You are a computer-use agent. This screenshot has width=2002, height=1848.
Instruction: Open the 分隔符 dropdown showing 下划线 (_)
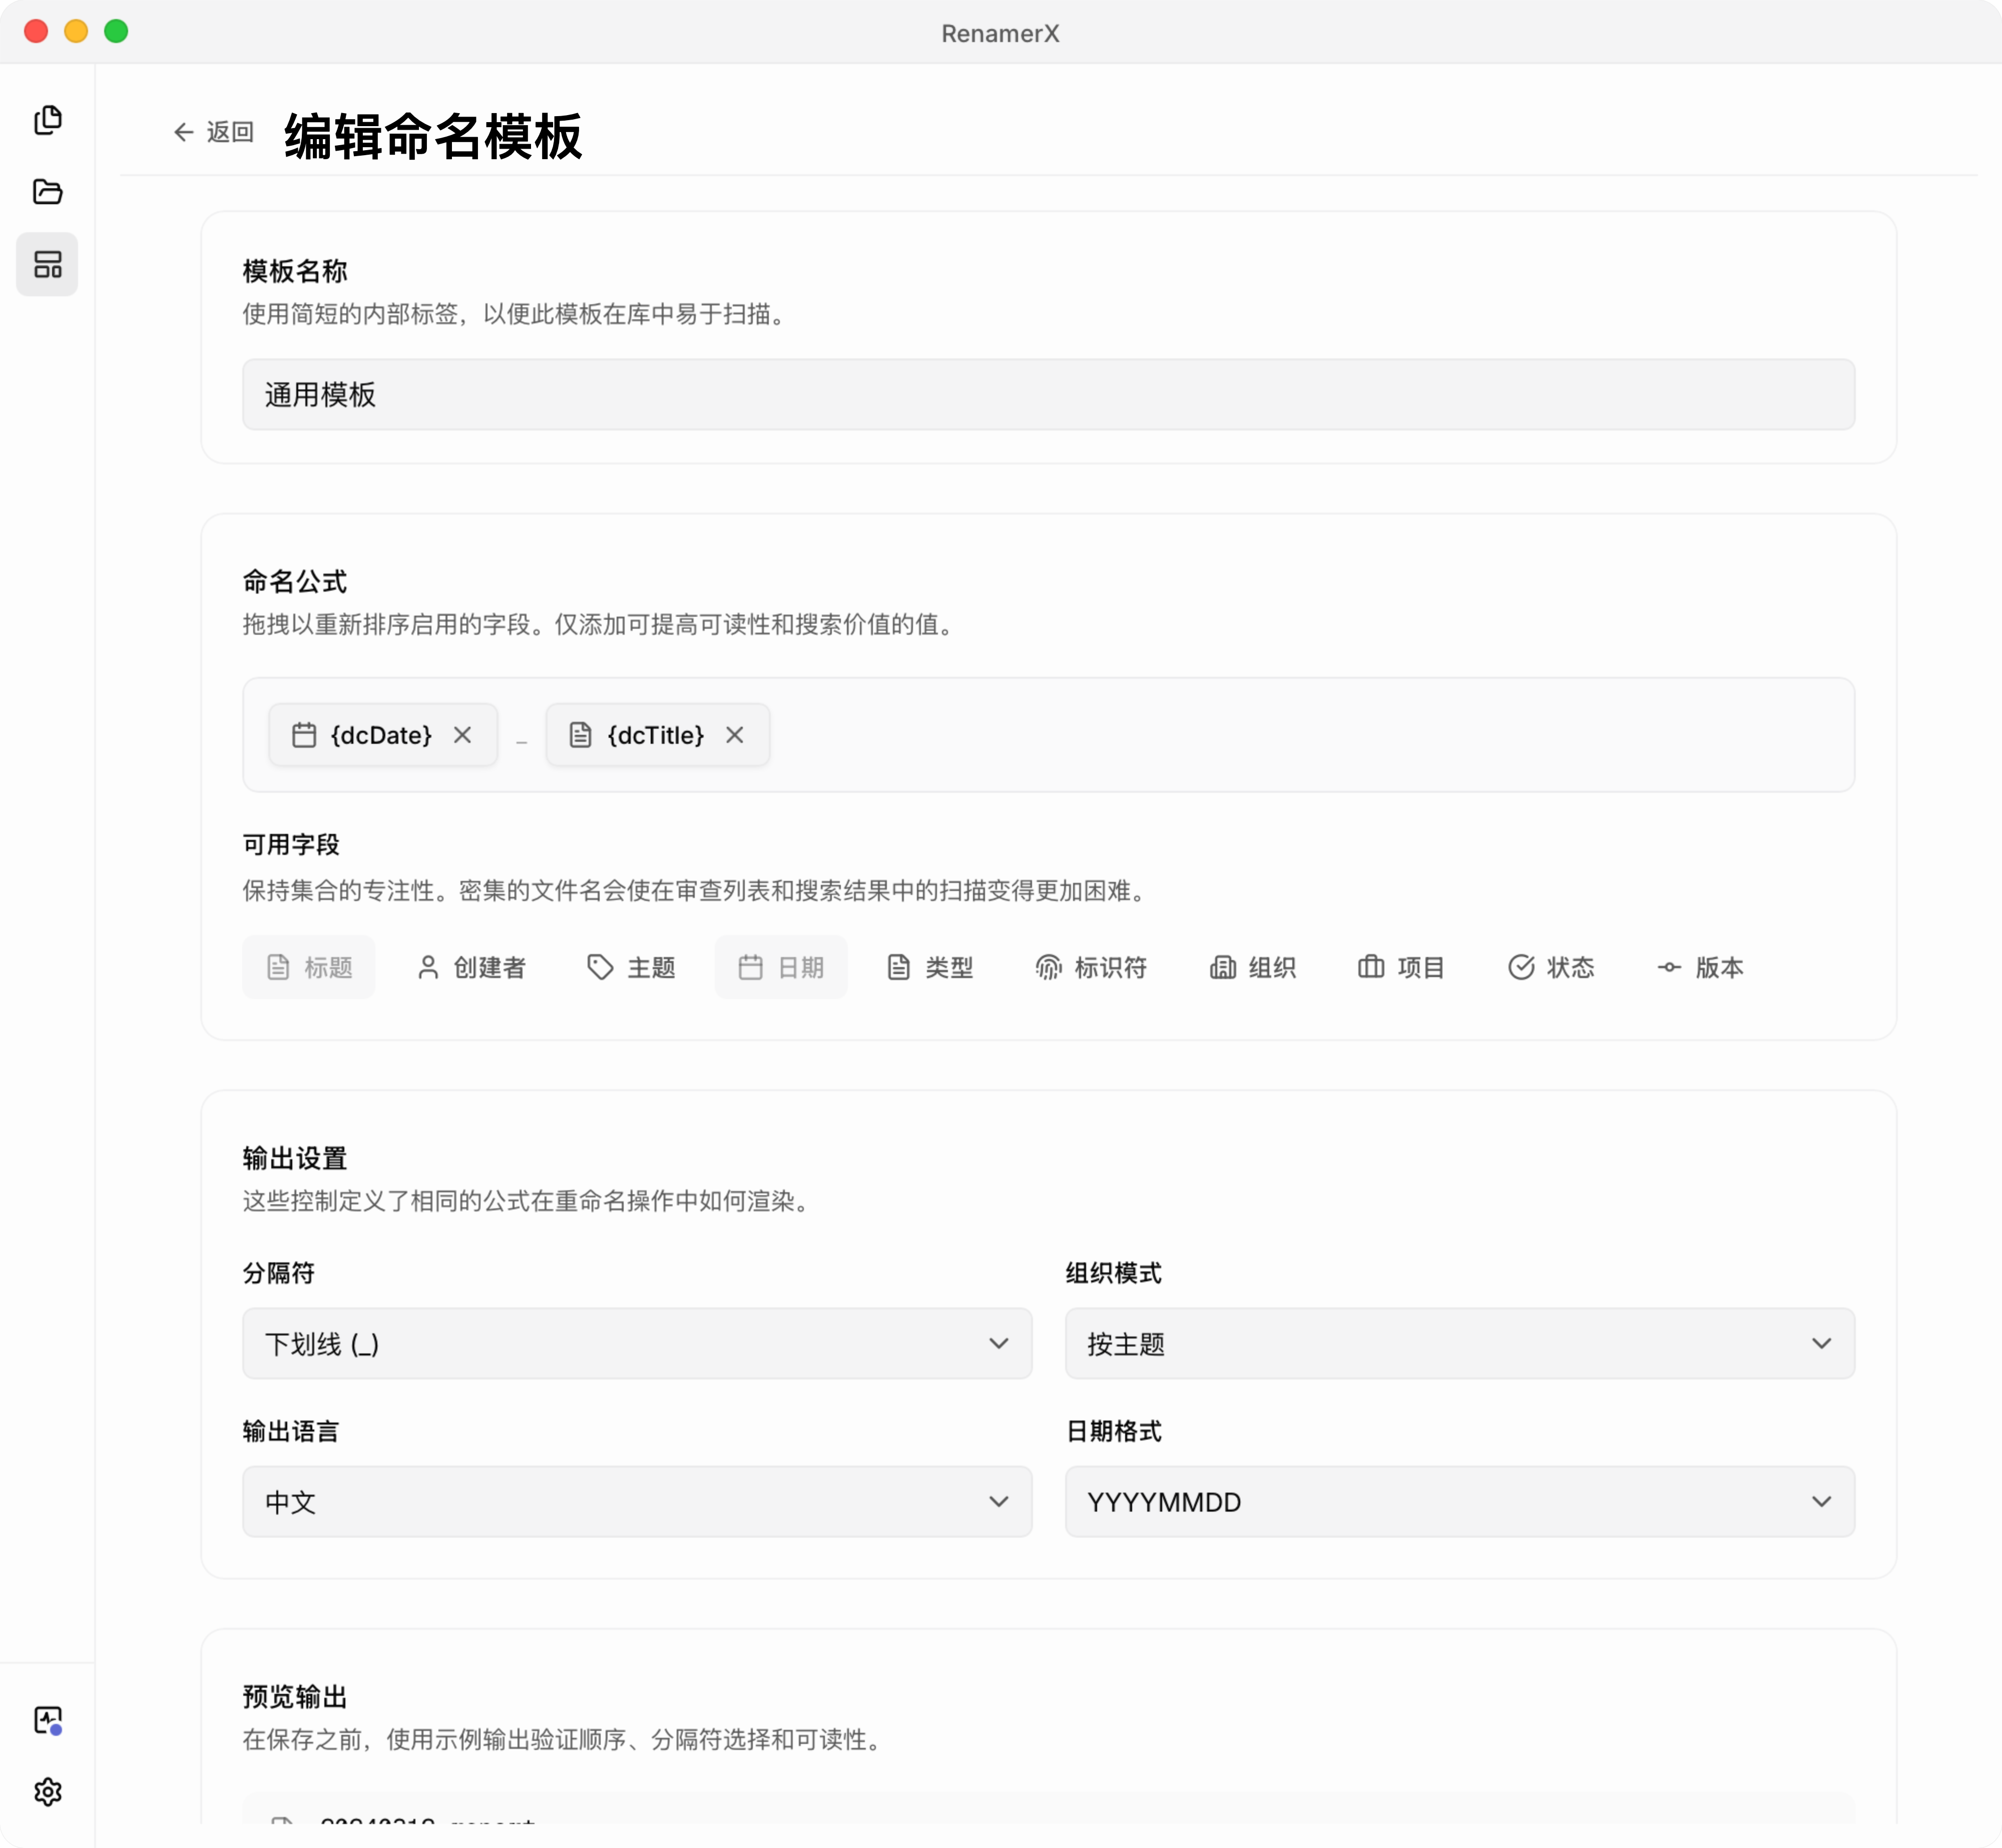[x=637, y=1343]
